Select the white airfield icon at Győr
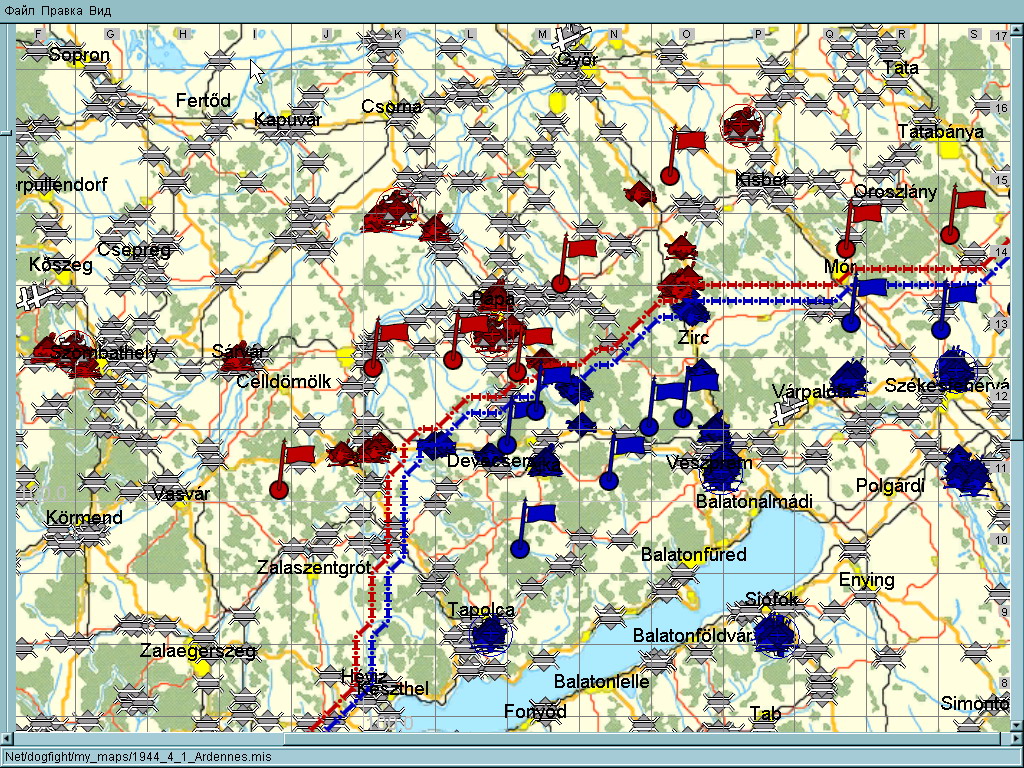Image resolution: width=1024 pixels, height=768 pixels. [575, 37]
